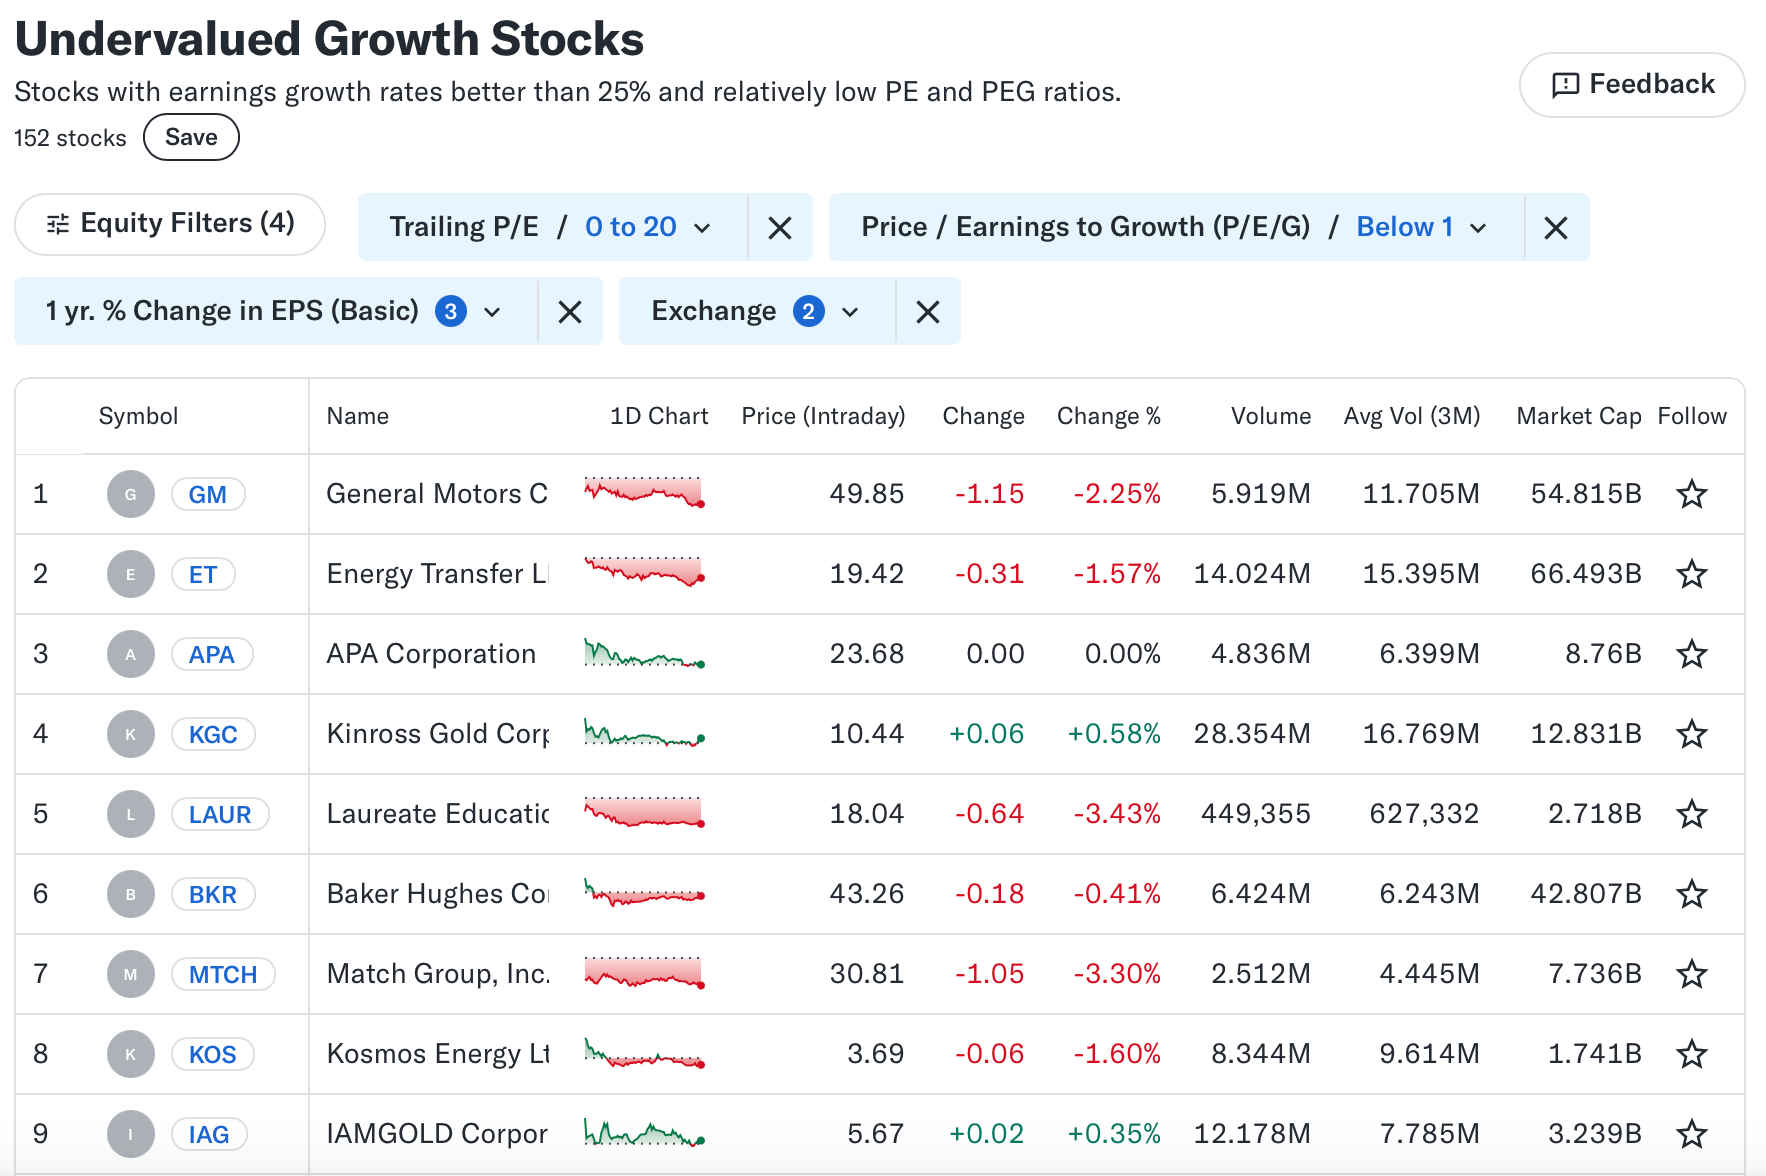
Task: View Baker Hughes 1D chart thumbnail
Action: (645, 892)
